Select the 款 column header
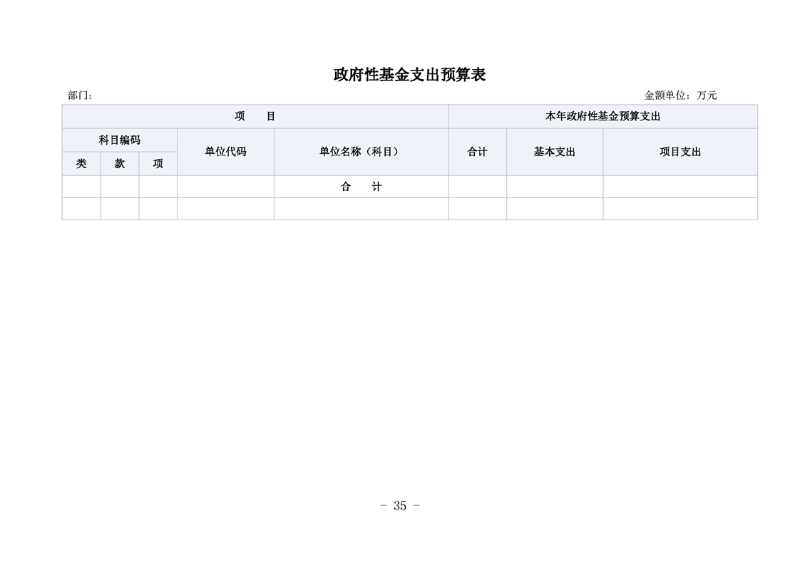This screenshot has height=565, width=800. pyautogui.click(x=119, y=163)
